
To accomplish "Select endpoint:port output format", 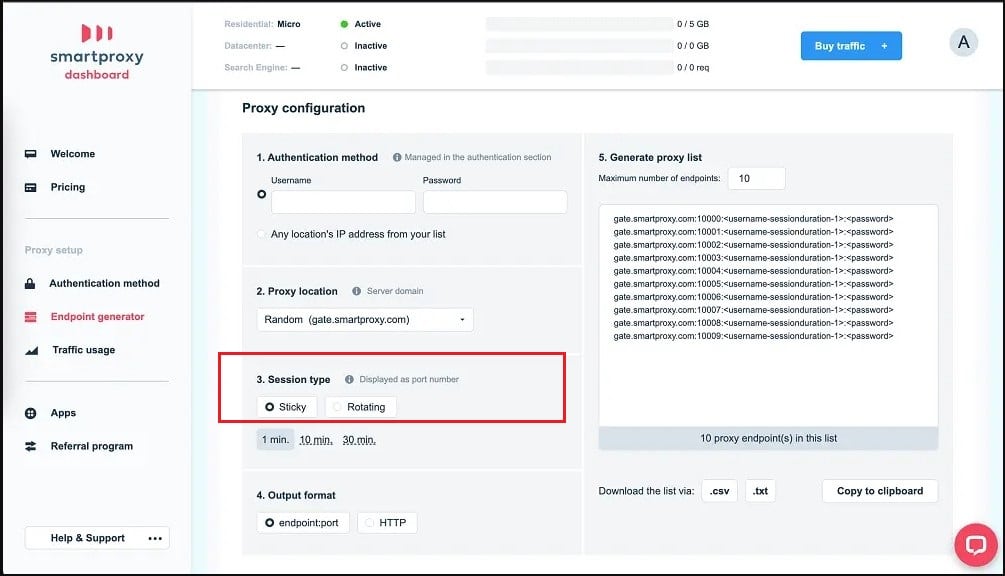I will [303, 523].
